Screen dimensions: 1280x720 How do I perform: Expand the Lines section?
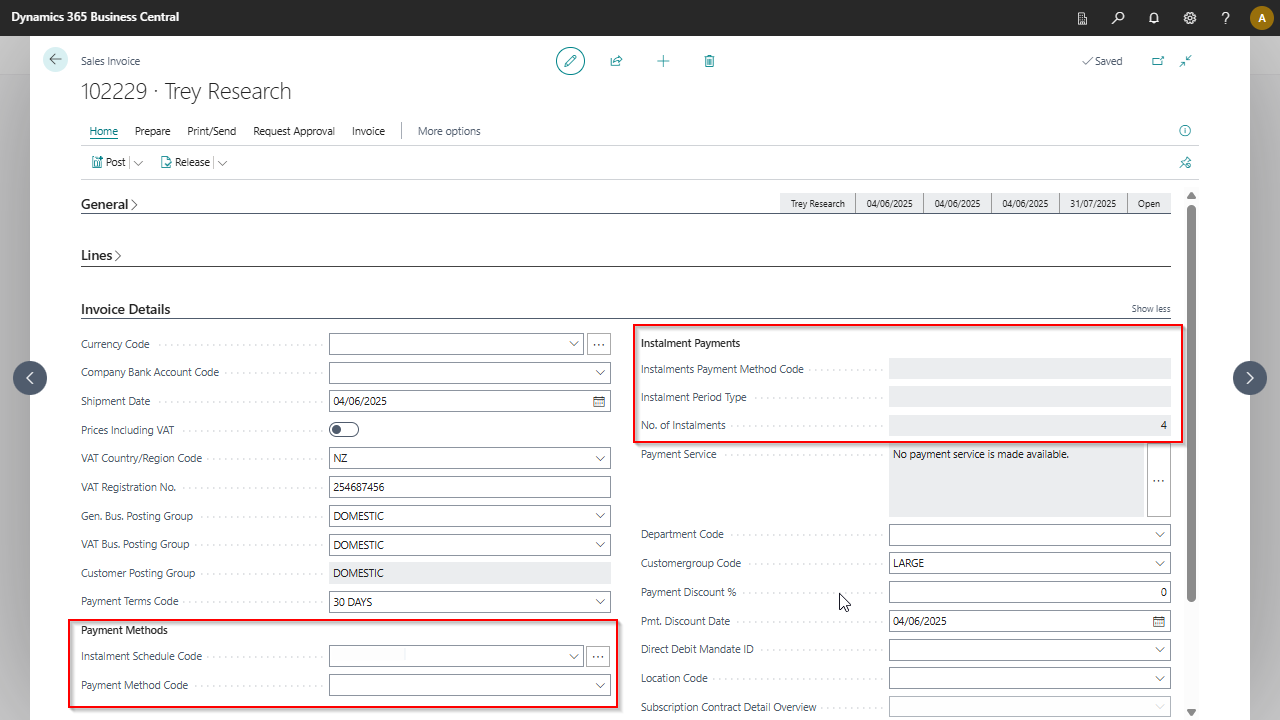point(101,255)
